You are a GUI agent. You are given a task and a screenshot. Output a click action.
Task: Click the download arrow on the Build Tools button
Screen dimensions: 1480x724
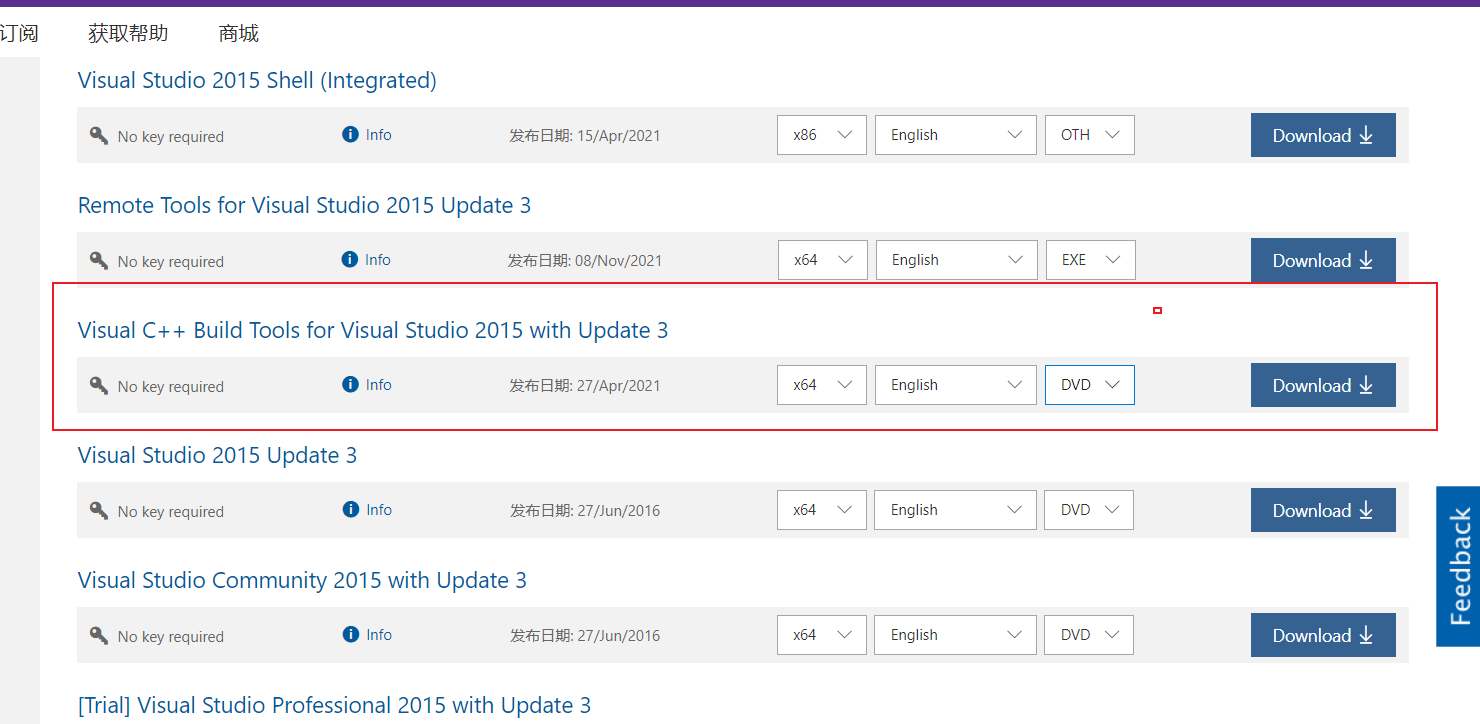[1366, 385]
